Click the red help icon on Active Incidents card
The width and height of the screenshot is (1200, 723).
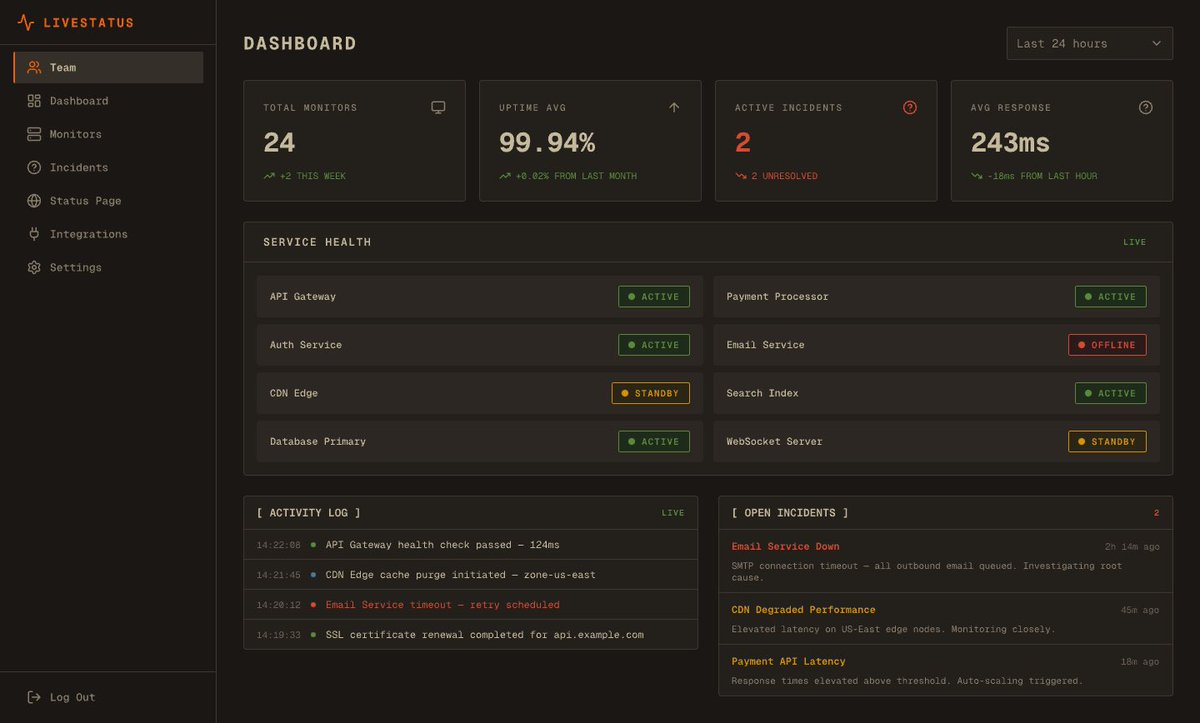click(910, 107)
